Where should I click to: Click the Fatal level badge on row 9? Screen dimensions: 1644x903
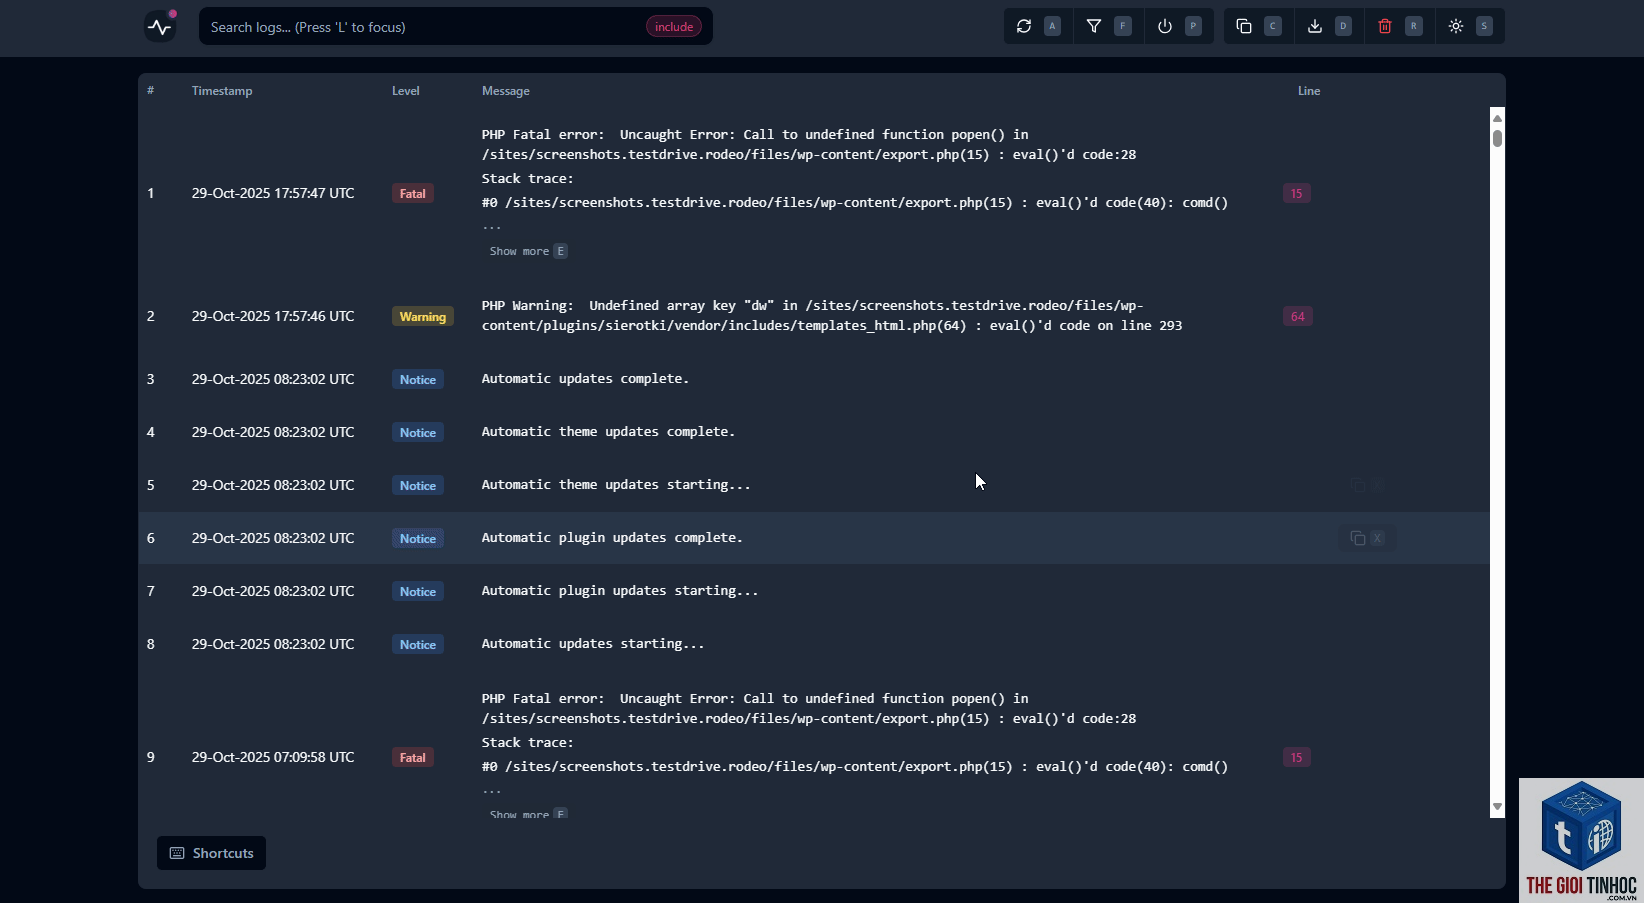click(413, 757)
